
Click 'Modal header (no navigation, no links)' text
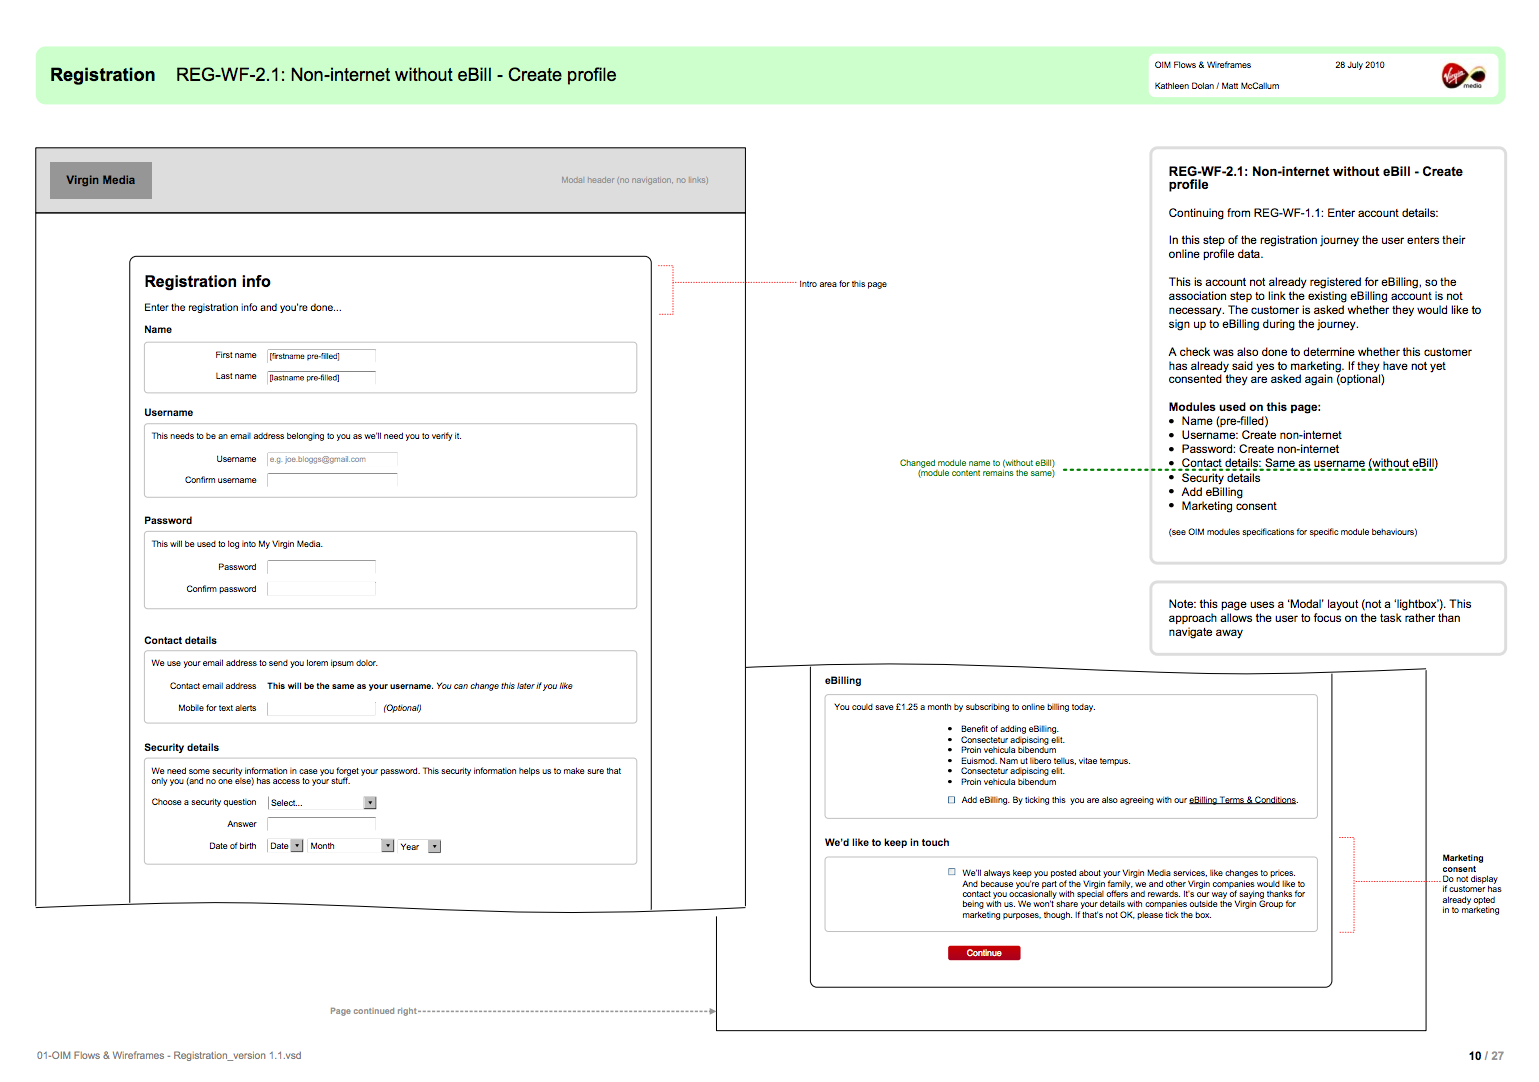tap(635, 180)
